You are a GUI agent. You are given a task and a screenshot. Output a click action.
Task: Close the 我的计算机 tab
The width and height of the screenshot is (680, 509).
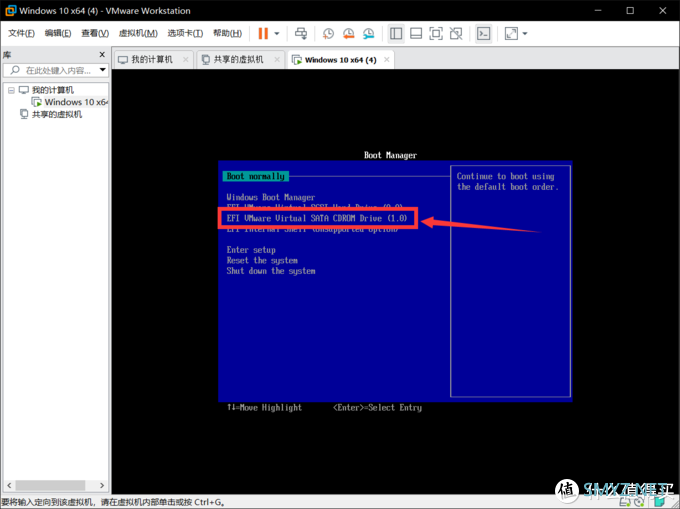pyautogui.click(x=186, y=59)
